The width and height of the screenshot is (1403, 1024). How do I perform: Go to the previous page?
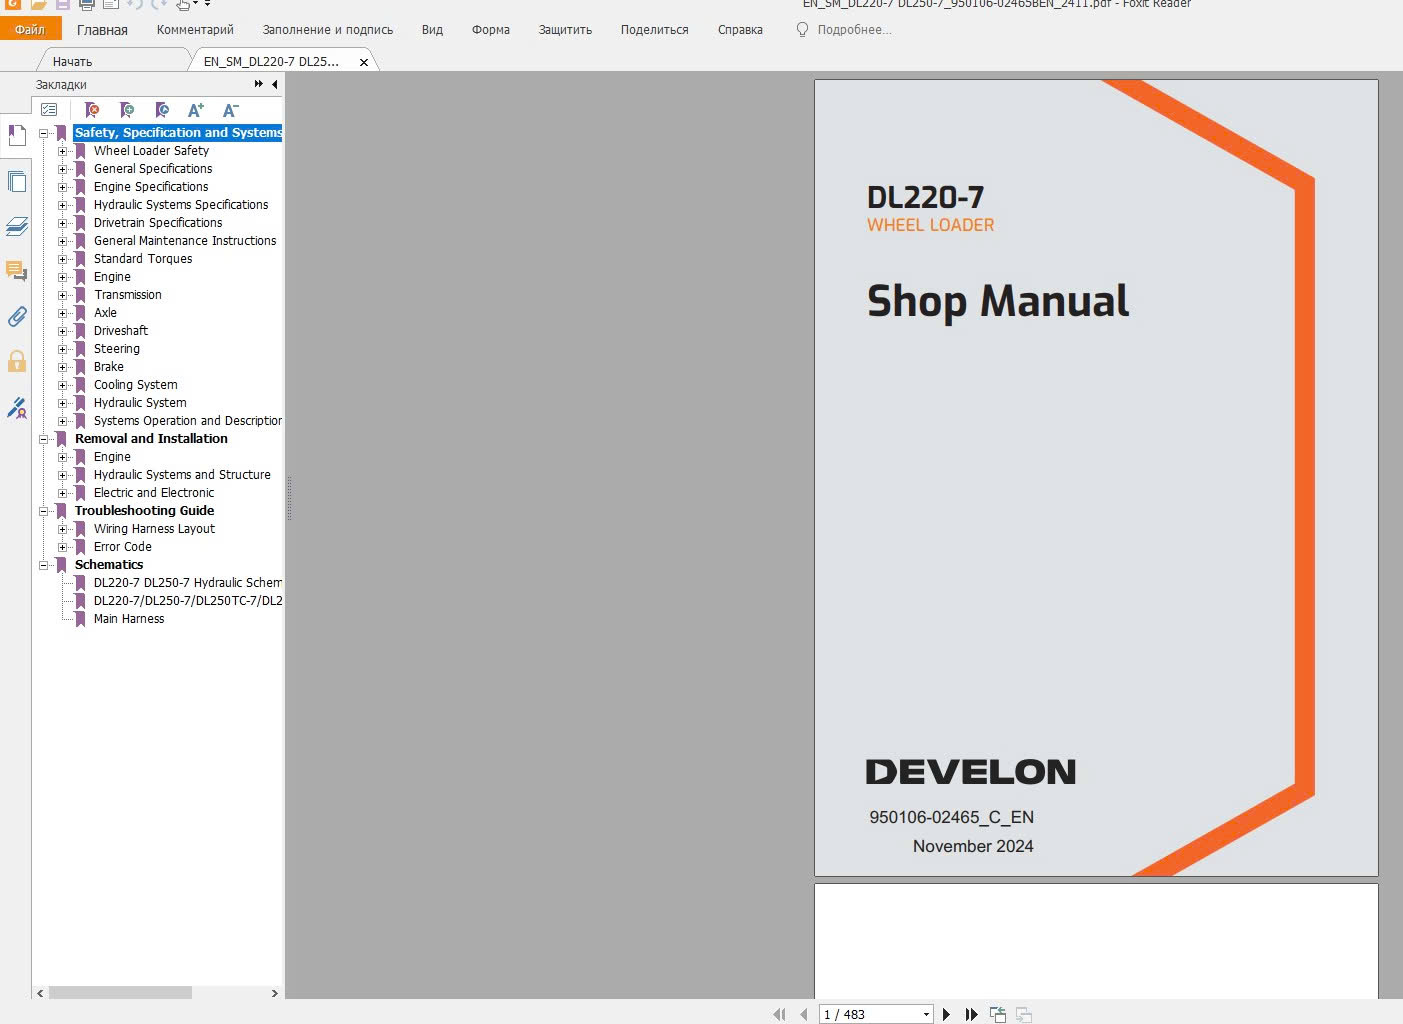click(x=804, y=1014)
